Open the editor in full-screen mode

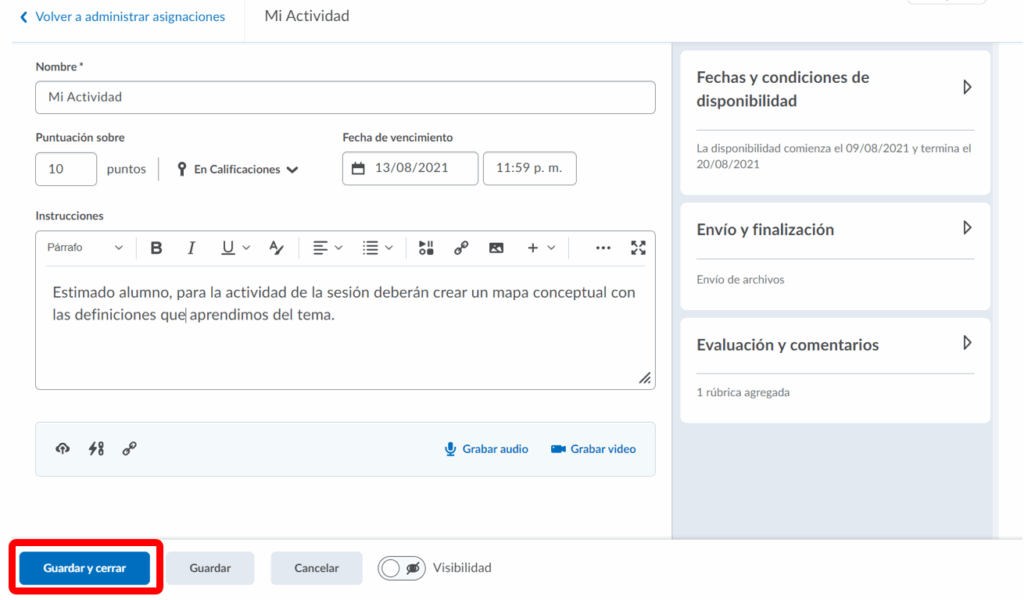tap(638, 248)
